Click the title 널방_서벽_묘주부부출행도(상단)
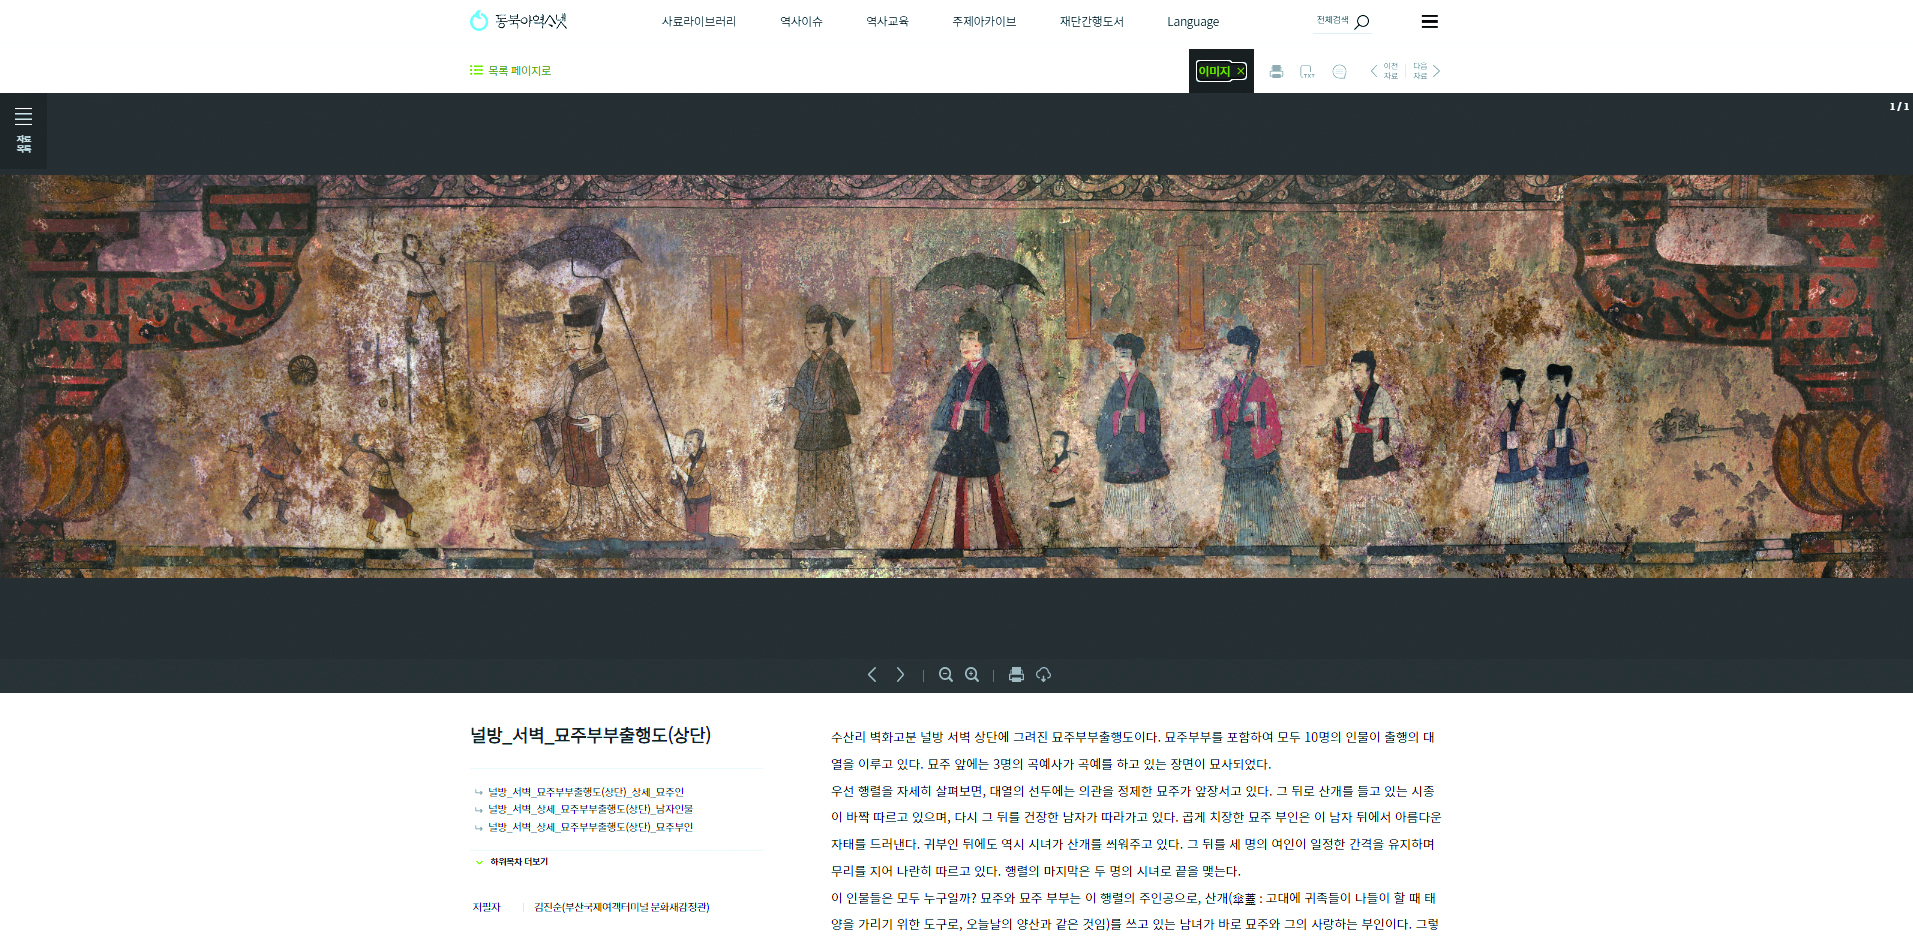This screenshot has height=944, width=1913. tap(591, 735)
